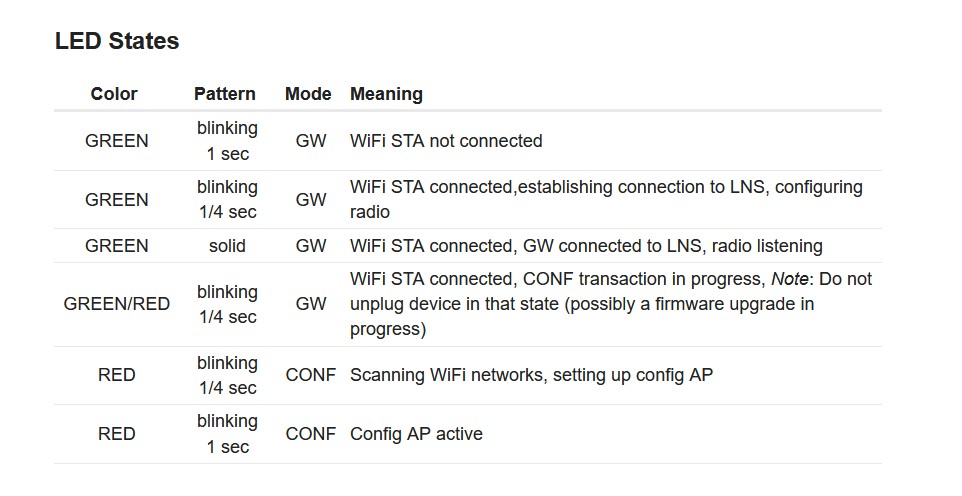Viewport: 962px width, 496px height.
Task: Click the "Mode" column header
Action: coord(308,94)
